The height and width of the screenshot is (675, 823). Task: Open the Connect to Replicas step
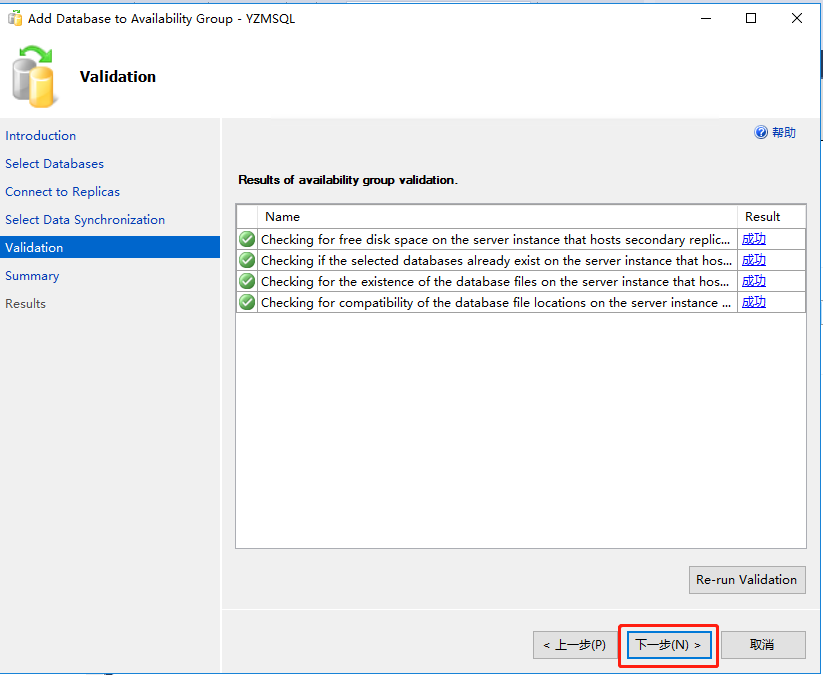tap(62, 192)
